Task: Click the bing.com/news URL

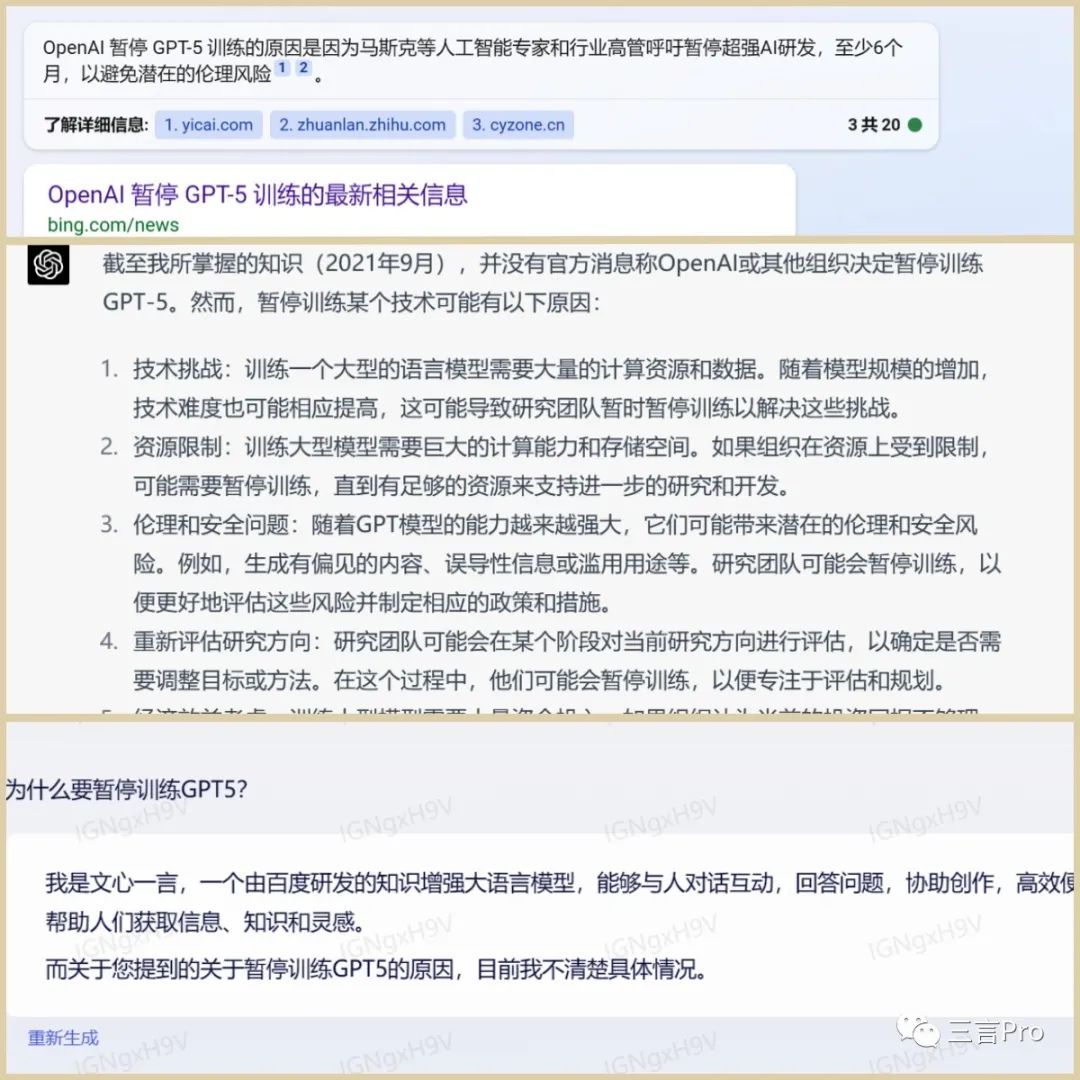Action: click(x=113, y=225)
